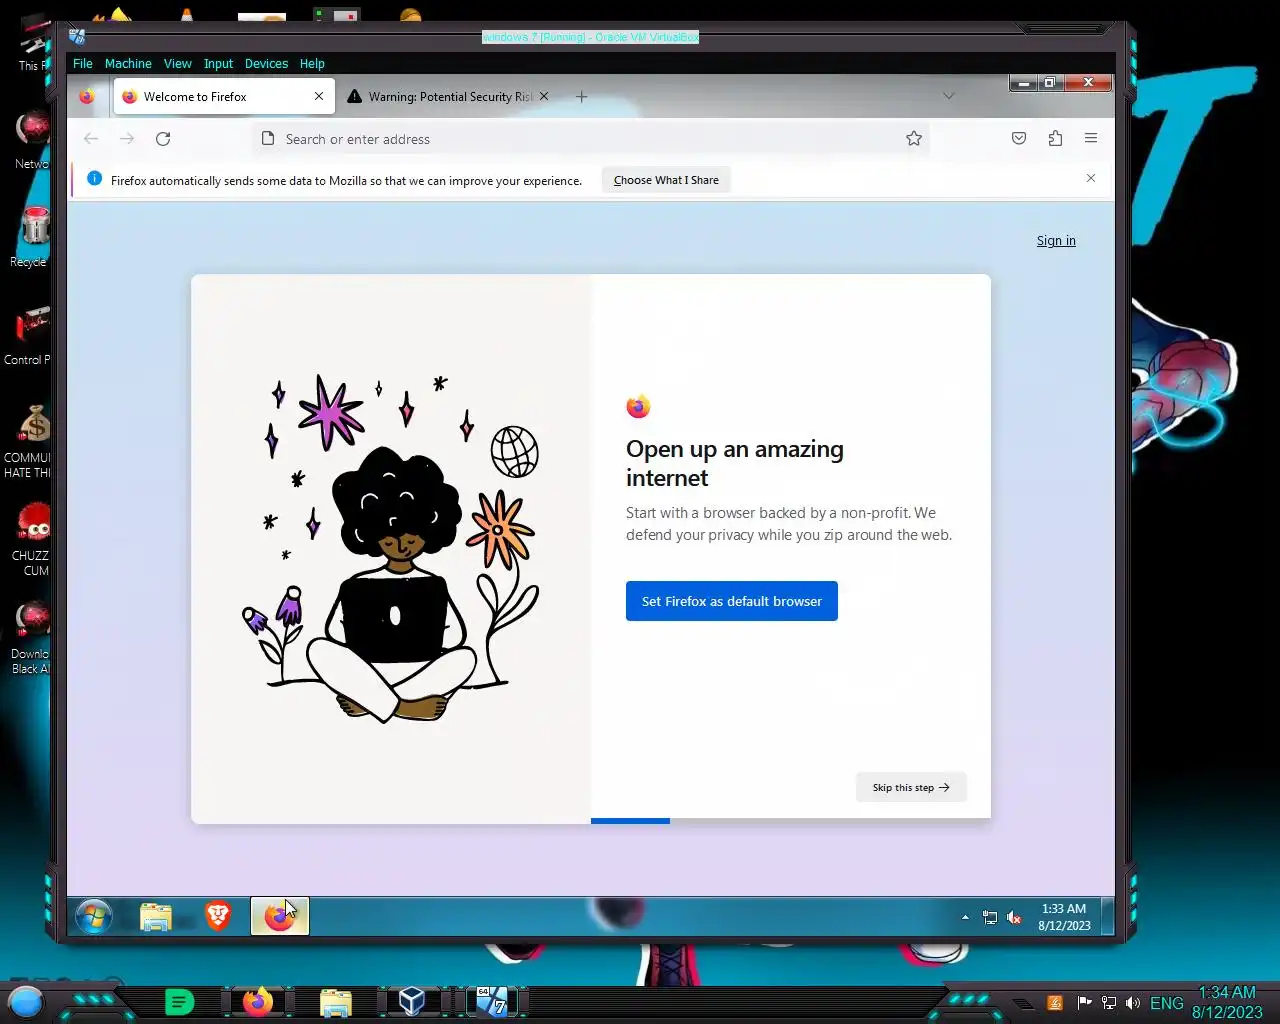Viewport: 1280px width, 1024px height.
Task: Click the muted volume icon in guest tray
Action: 1014,917
